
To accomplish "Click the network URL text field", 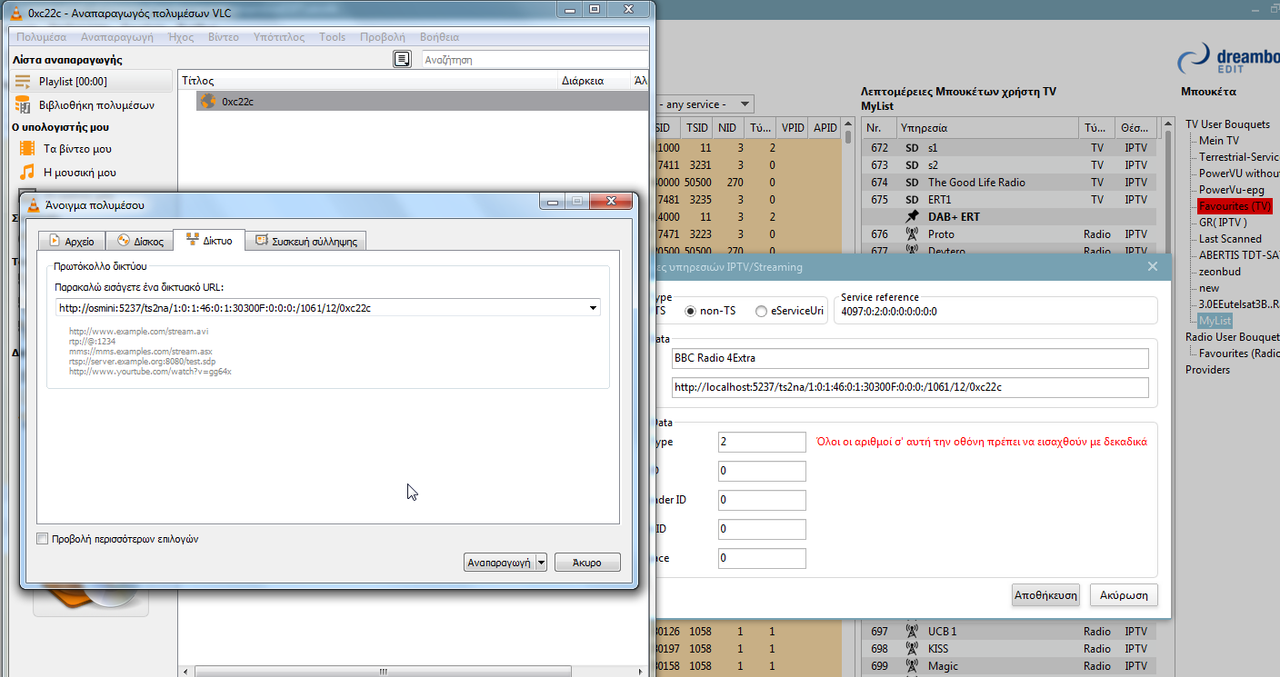I will pos(320,308).
